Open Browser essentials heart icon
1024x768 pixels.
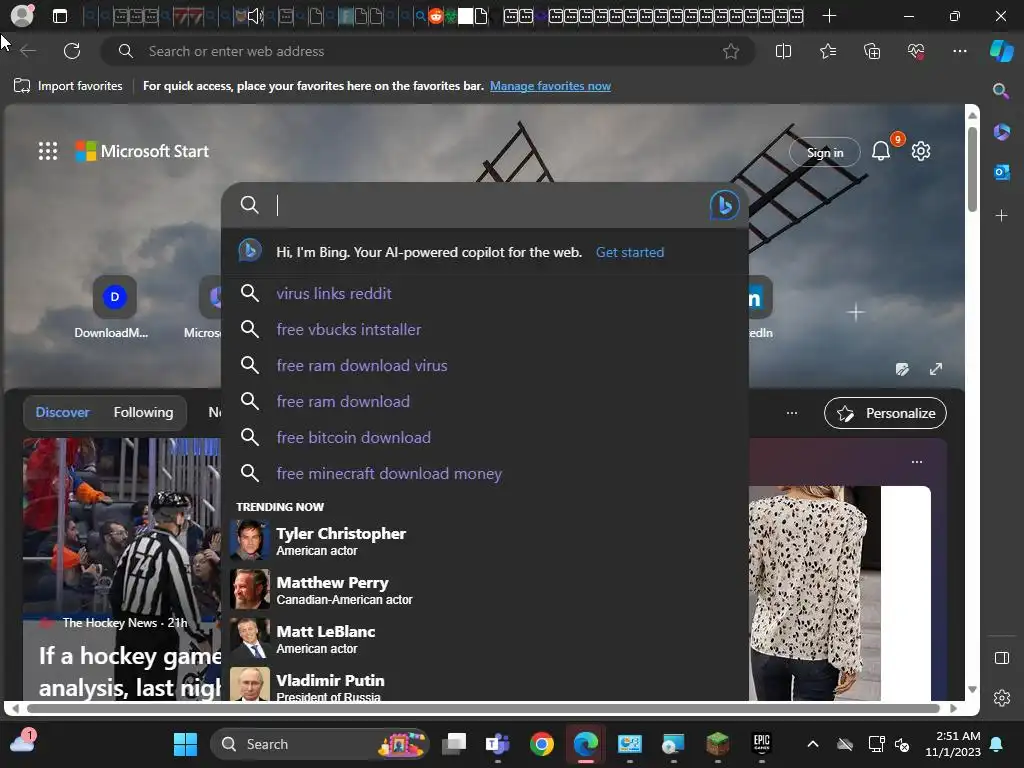916,51
